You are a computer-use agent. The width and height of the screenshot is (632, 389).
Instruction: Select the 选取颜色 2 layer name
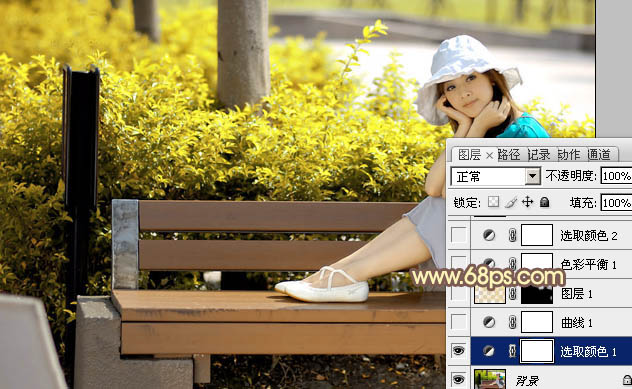coord(589,235)
